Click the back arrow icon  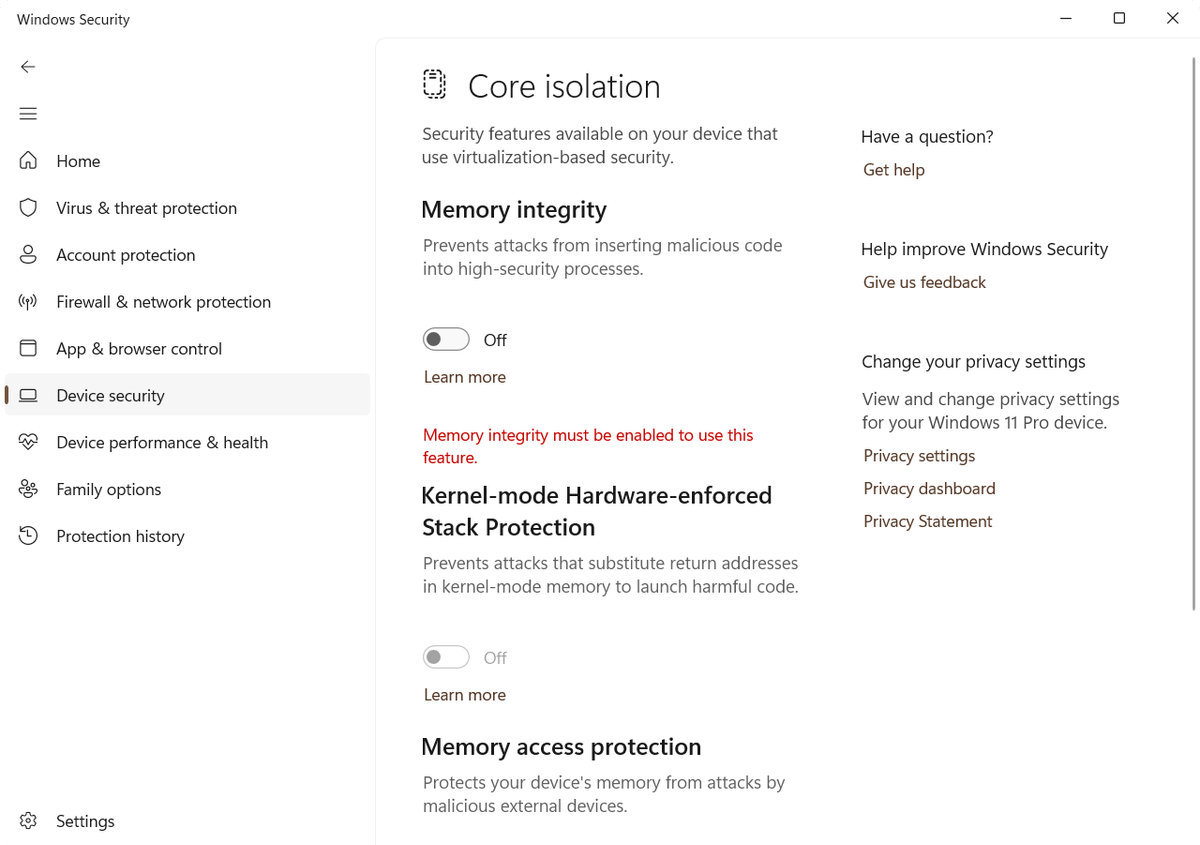point(28,67)
